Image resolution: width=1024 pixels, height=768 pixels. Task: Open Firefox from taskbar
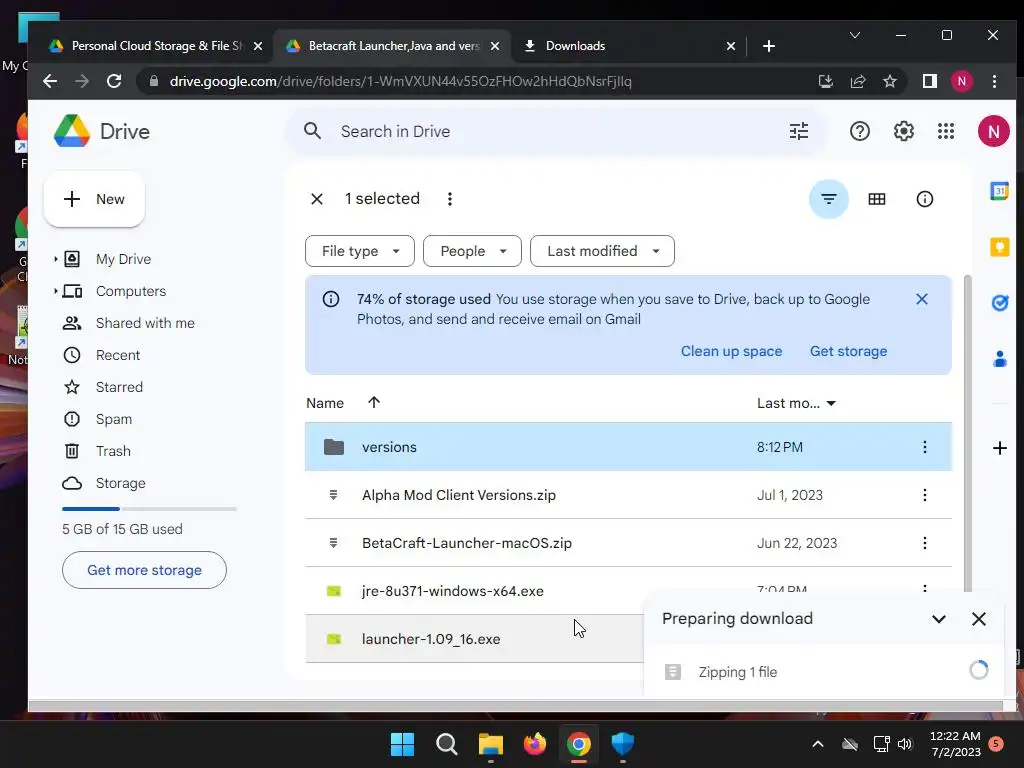(534, 744)
